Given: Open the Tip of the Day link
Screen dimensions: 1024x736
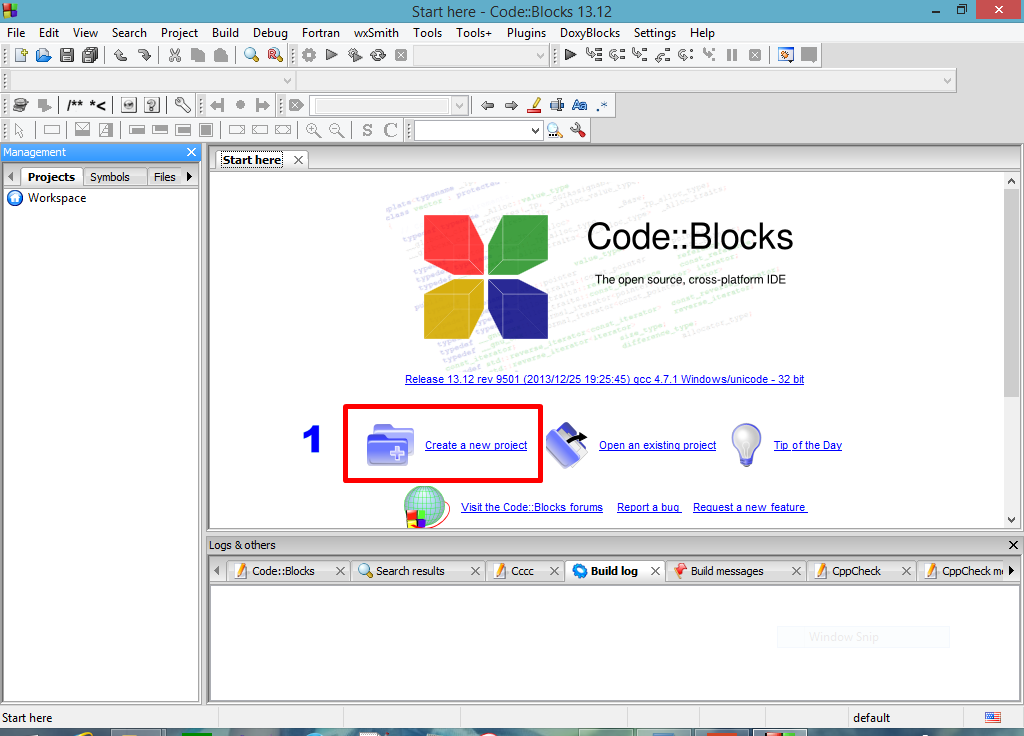Looking at the screenshot, I should [x=808, y=445].
